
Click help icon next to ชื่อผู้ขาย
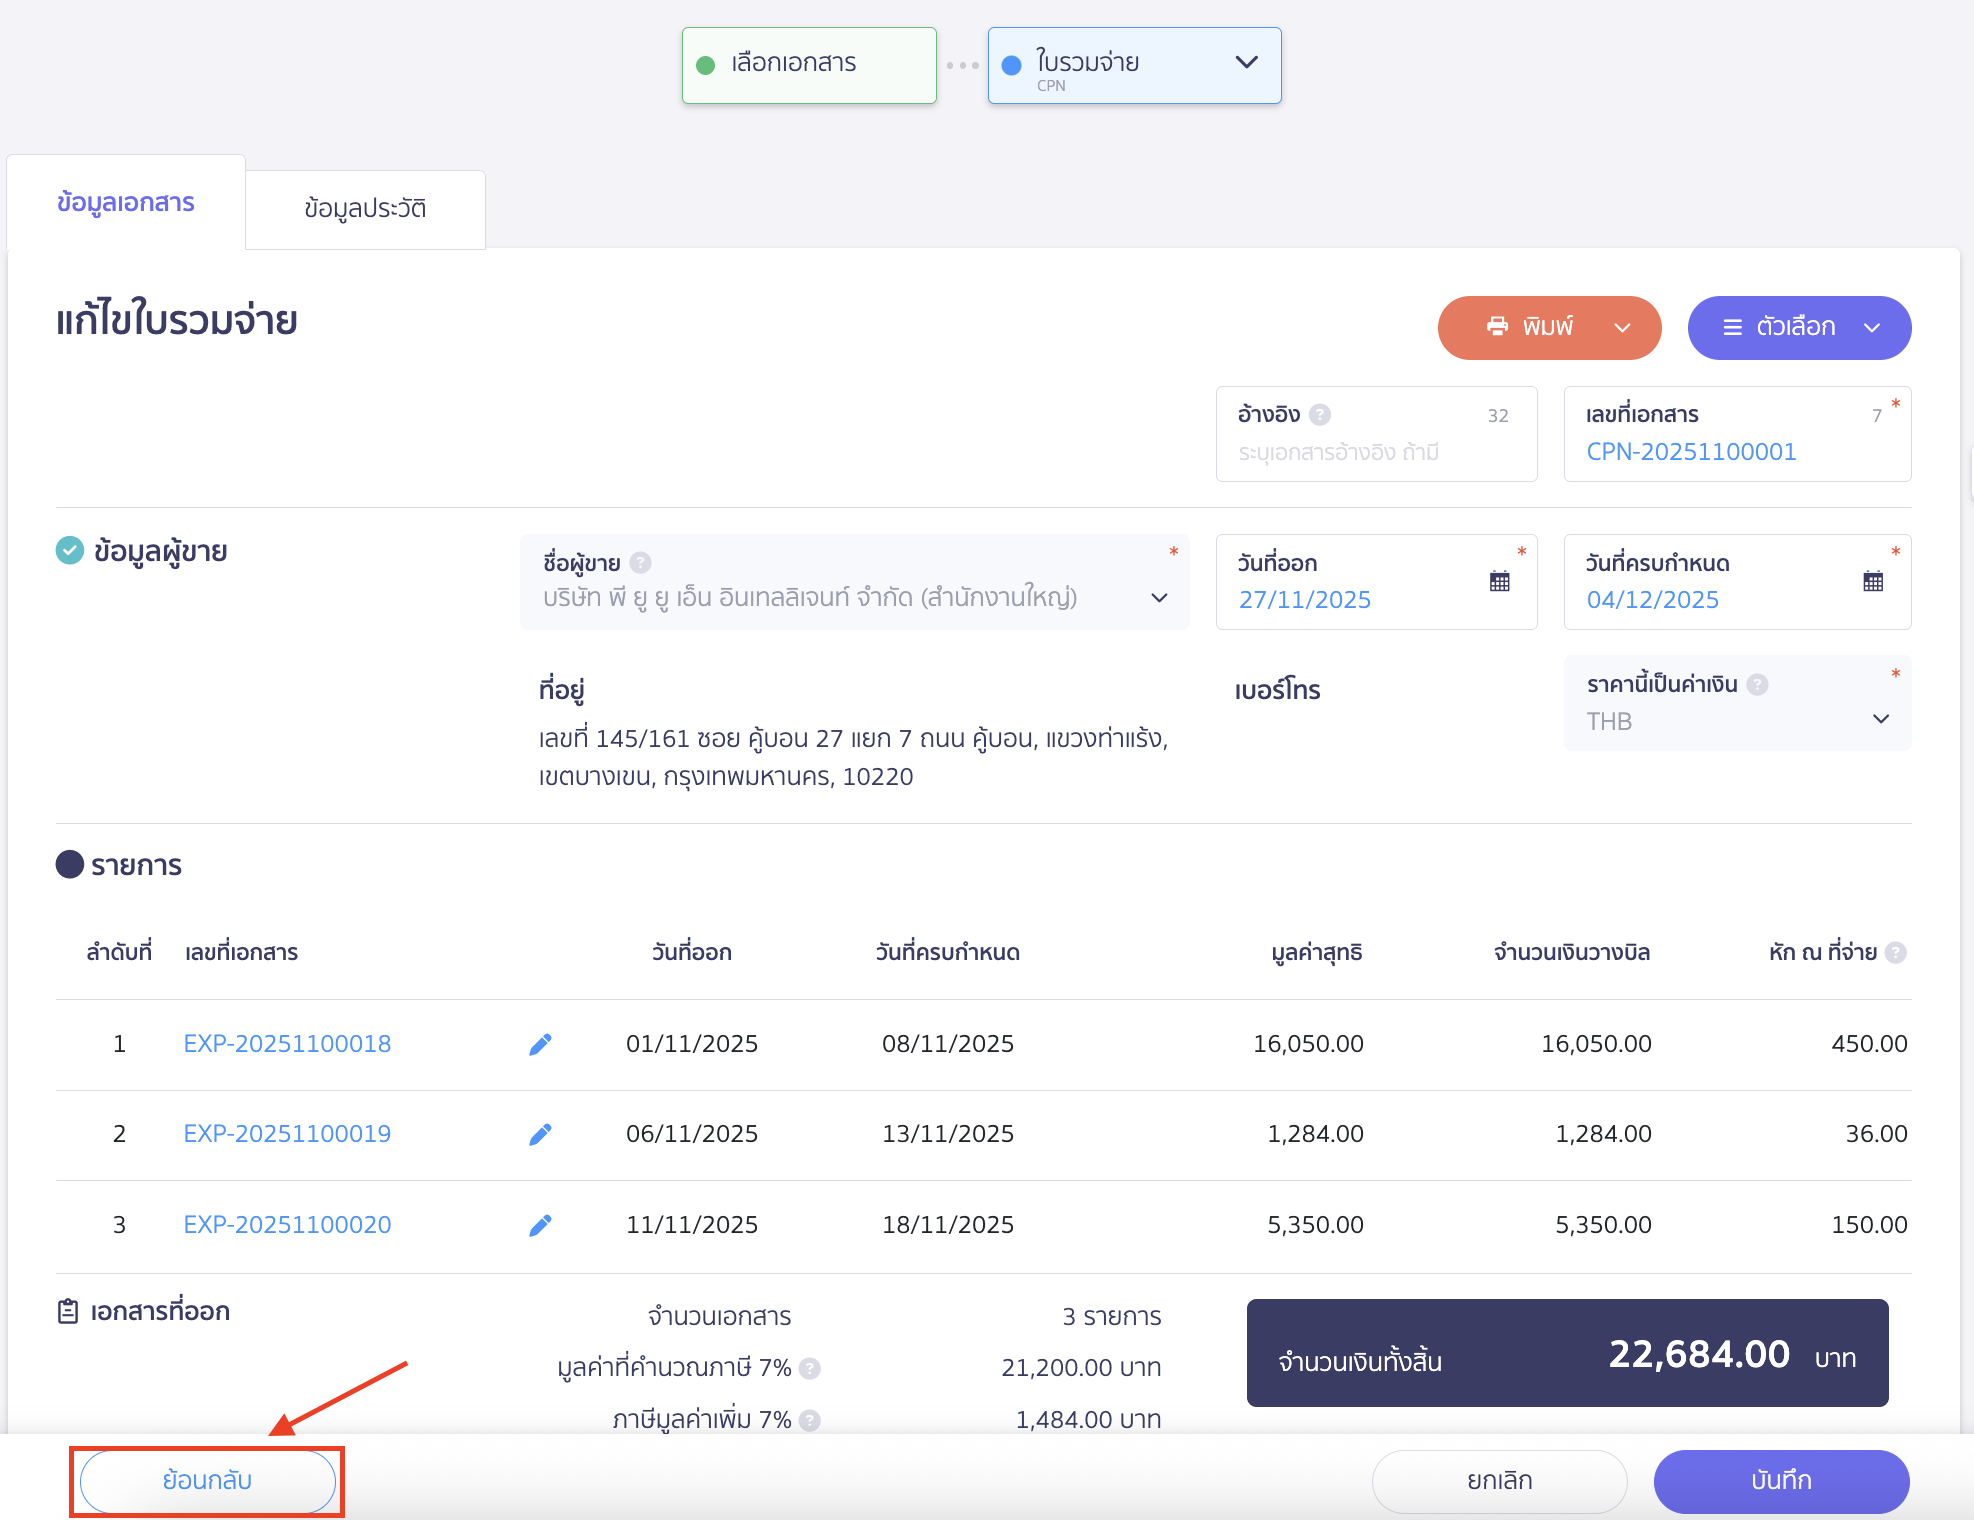coord(641,564)
